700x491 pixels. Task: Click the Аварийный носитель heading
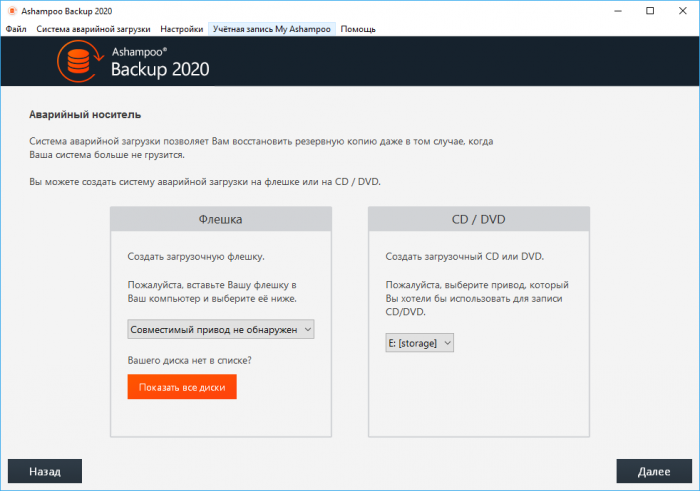coord(85,115)
